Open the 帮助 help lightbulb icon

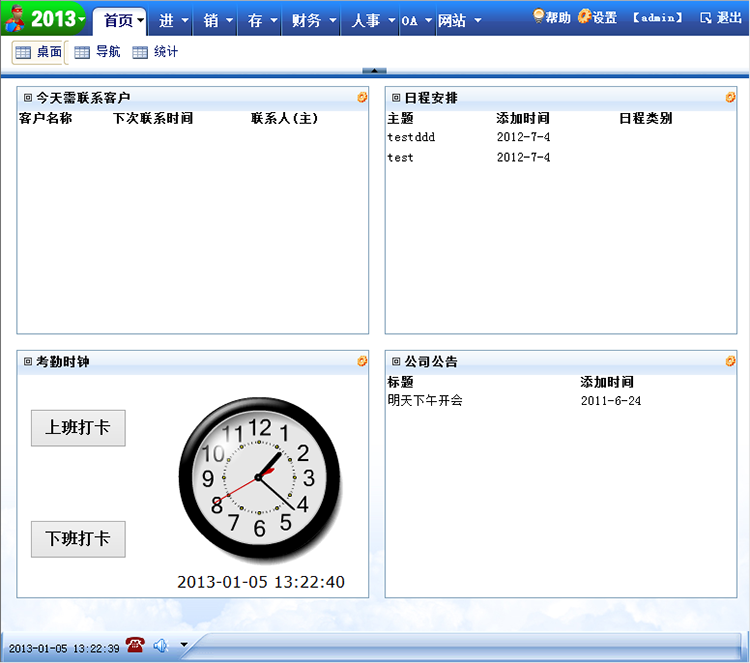pyautogui.click(x=539, y=16)
